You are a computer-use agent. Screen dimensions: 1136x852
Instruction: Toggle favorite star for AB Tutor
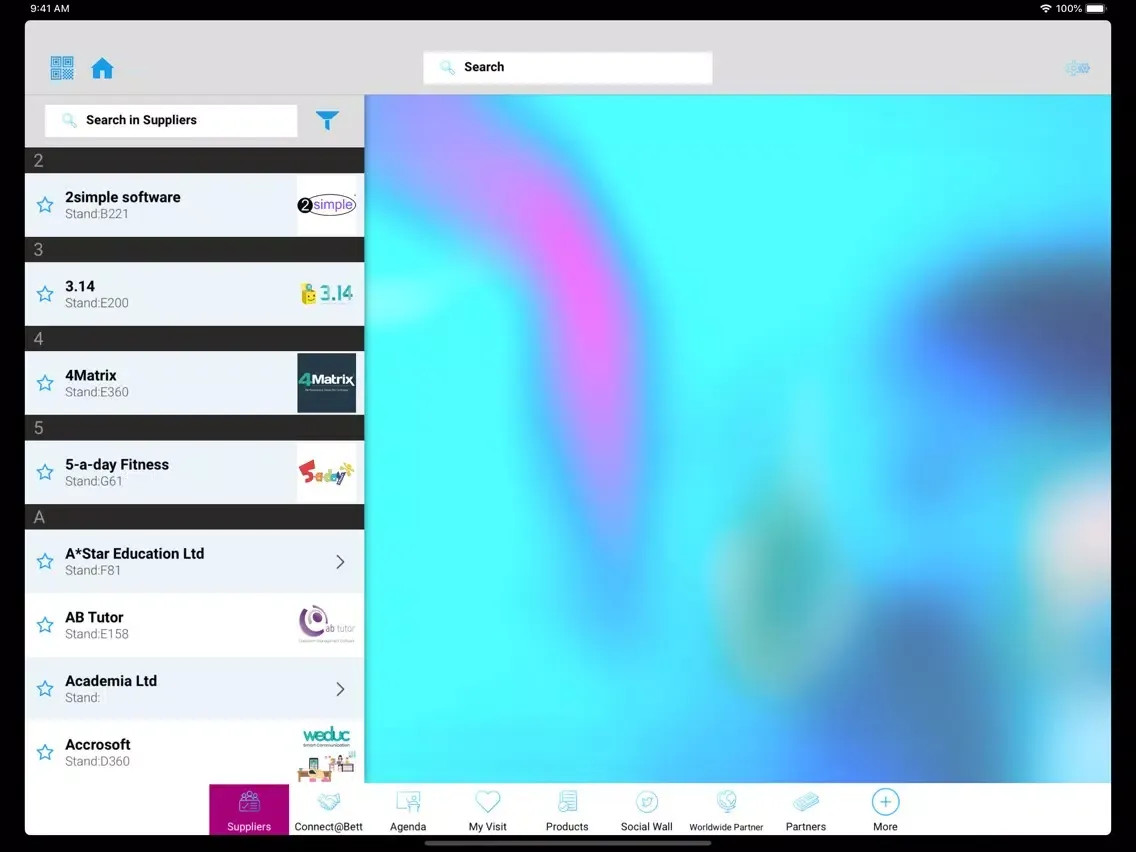pos(45,625)
